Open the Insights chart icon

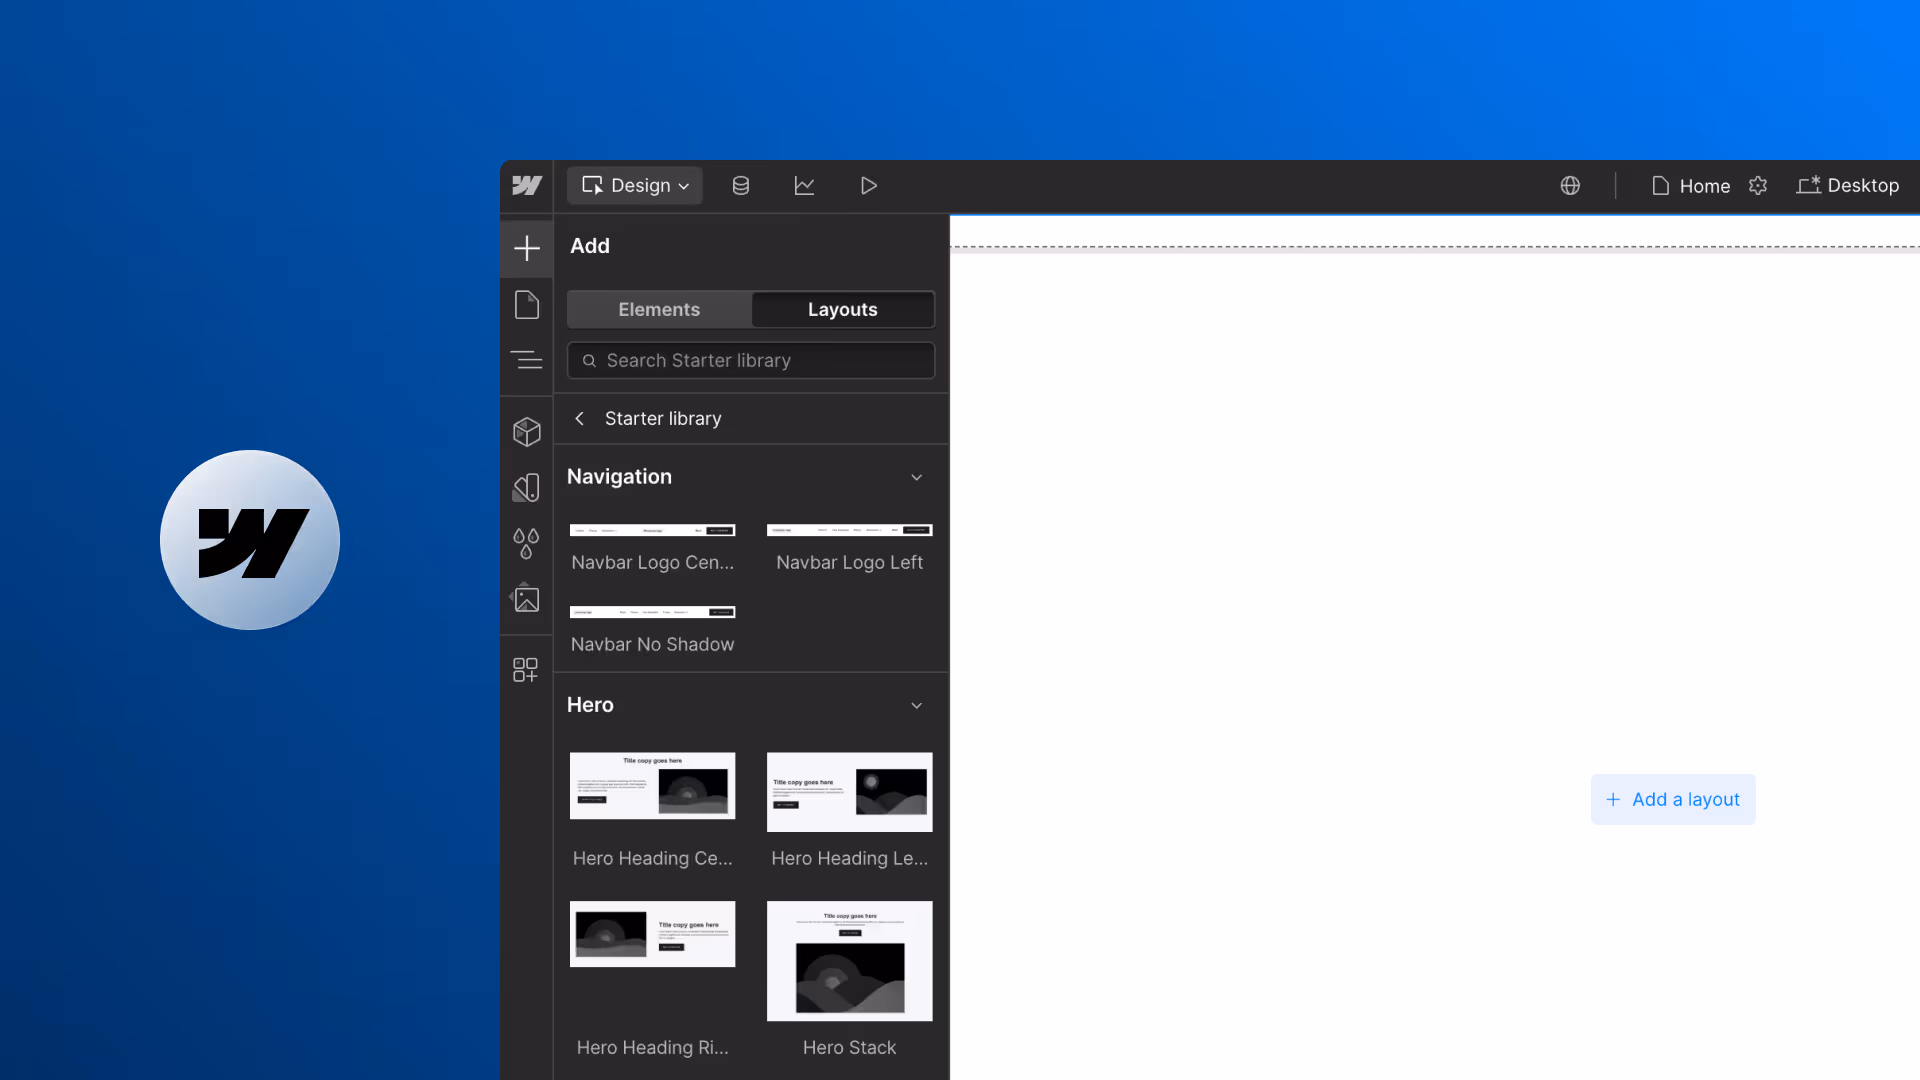coord(804,186)
